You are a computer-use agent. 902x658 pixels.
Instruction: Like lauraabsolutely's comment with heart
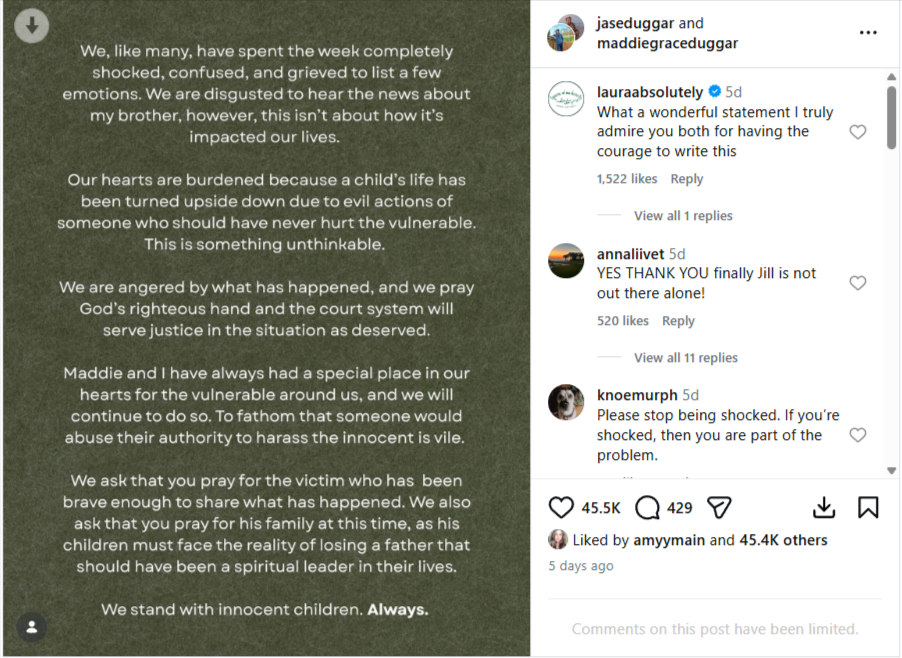[x=857, y=132]
